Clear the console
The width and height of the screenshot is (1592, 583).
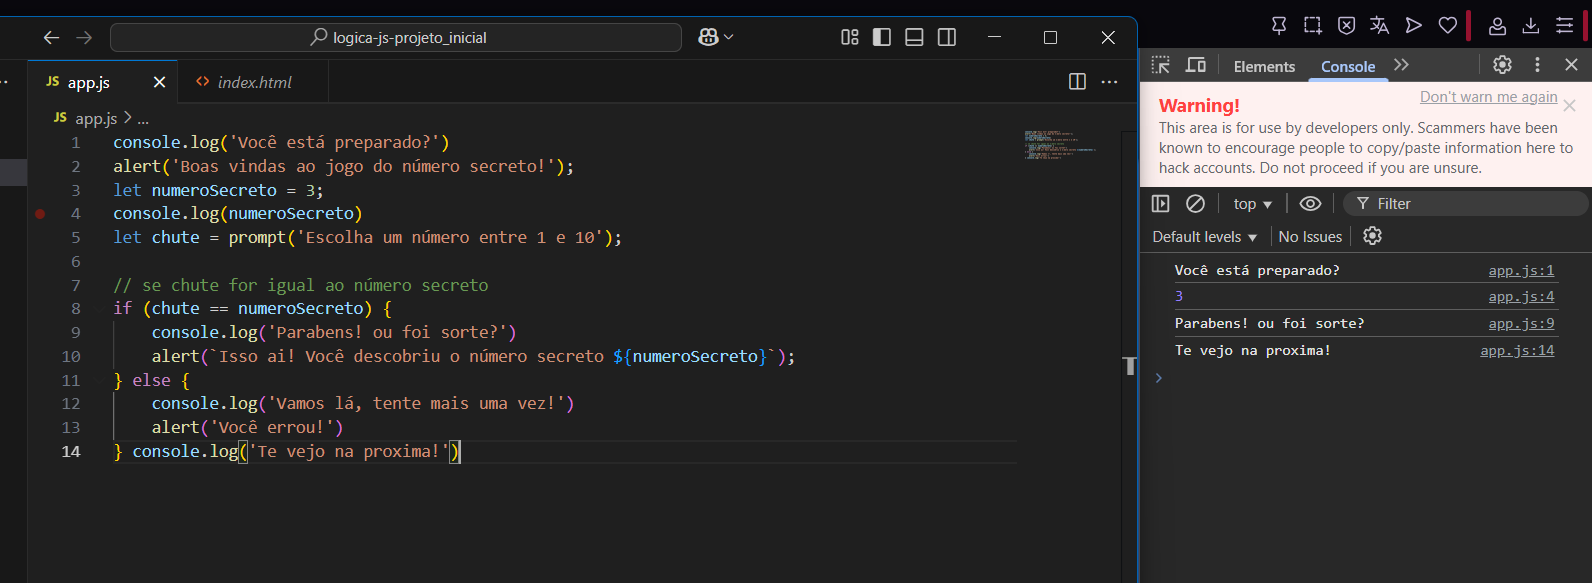[1195, 203]
